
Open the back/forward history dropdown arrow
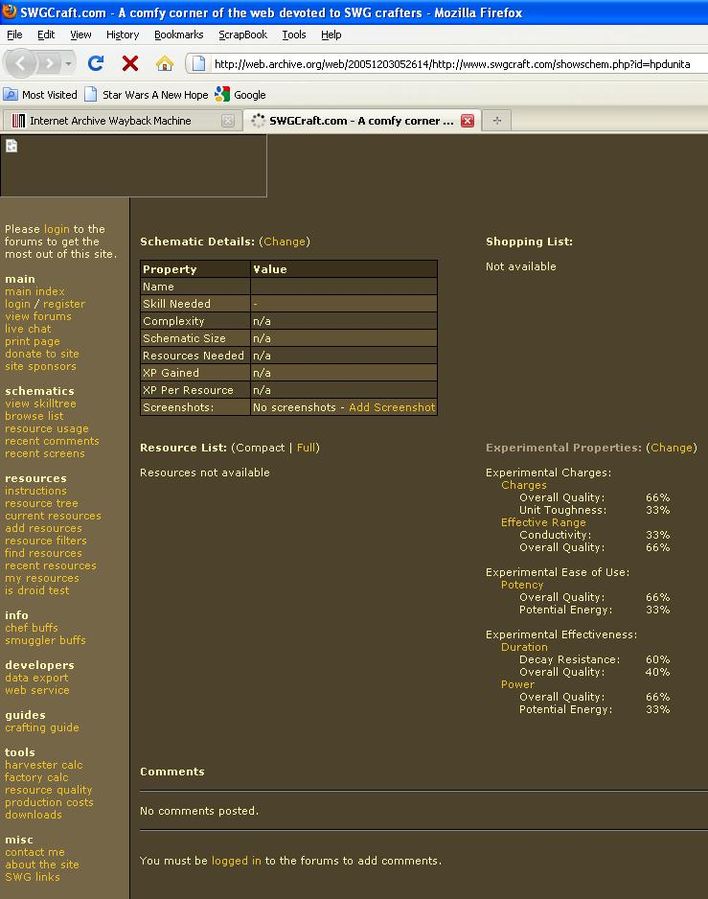(69, 64)
